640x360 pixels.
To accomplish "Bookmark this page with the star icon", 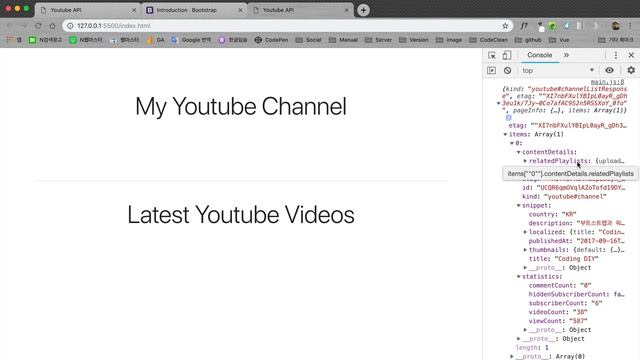I will (x=505, y=26).
